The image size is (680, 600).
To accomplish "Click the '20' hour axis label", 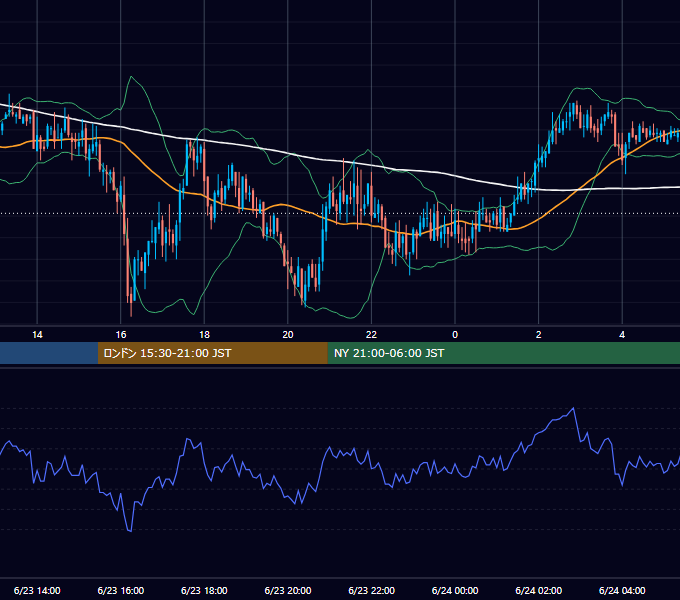I will pyautogui.click(x=288, y=335).
